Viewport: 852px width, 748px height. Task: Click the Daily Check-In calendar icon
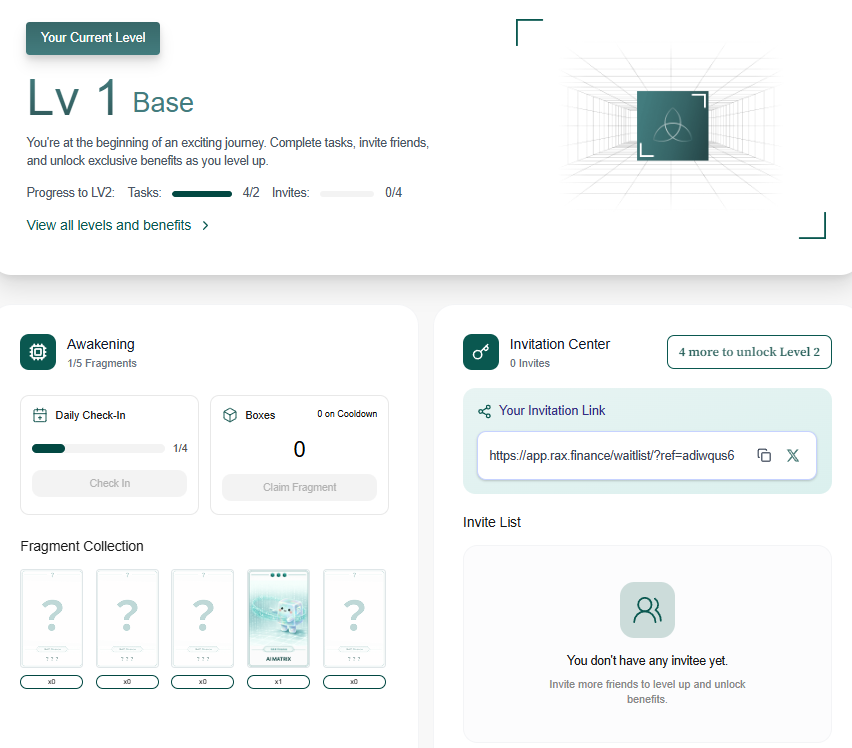coord(40,415)
